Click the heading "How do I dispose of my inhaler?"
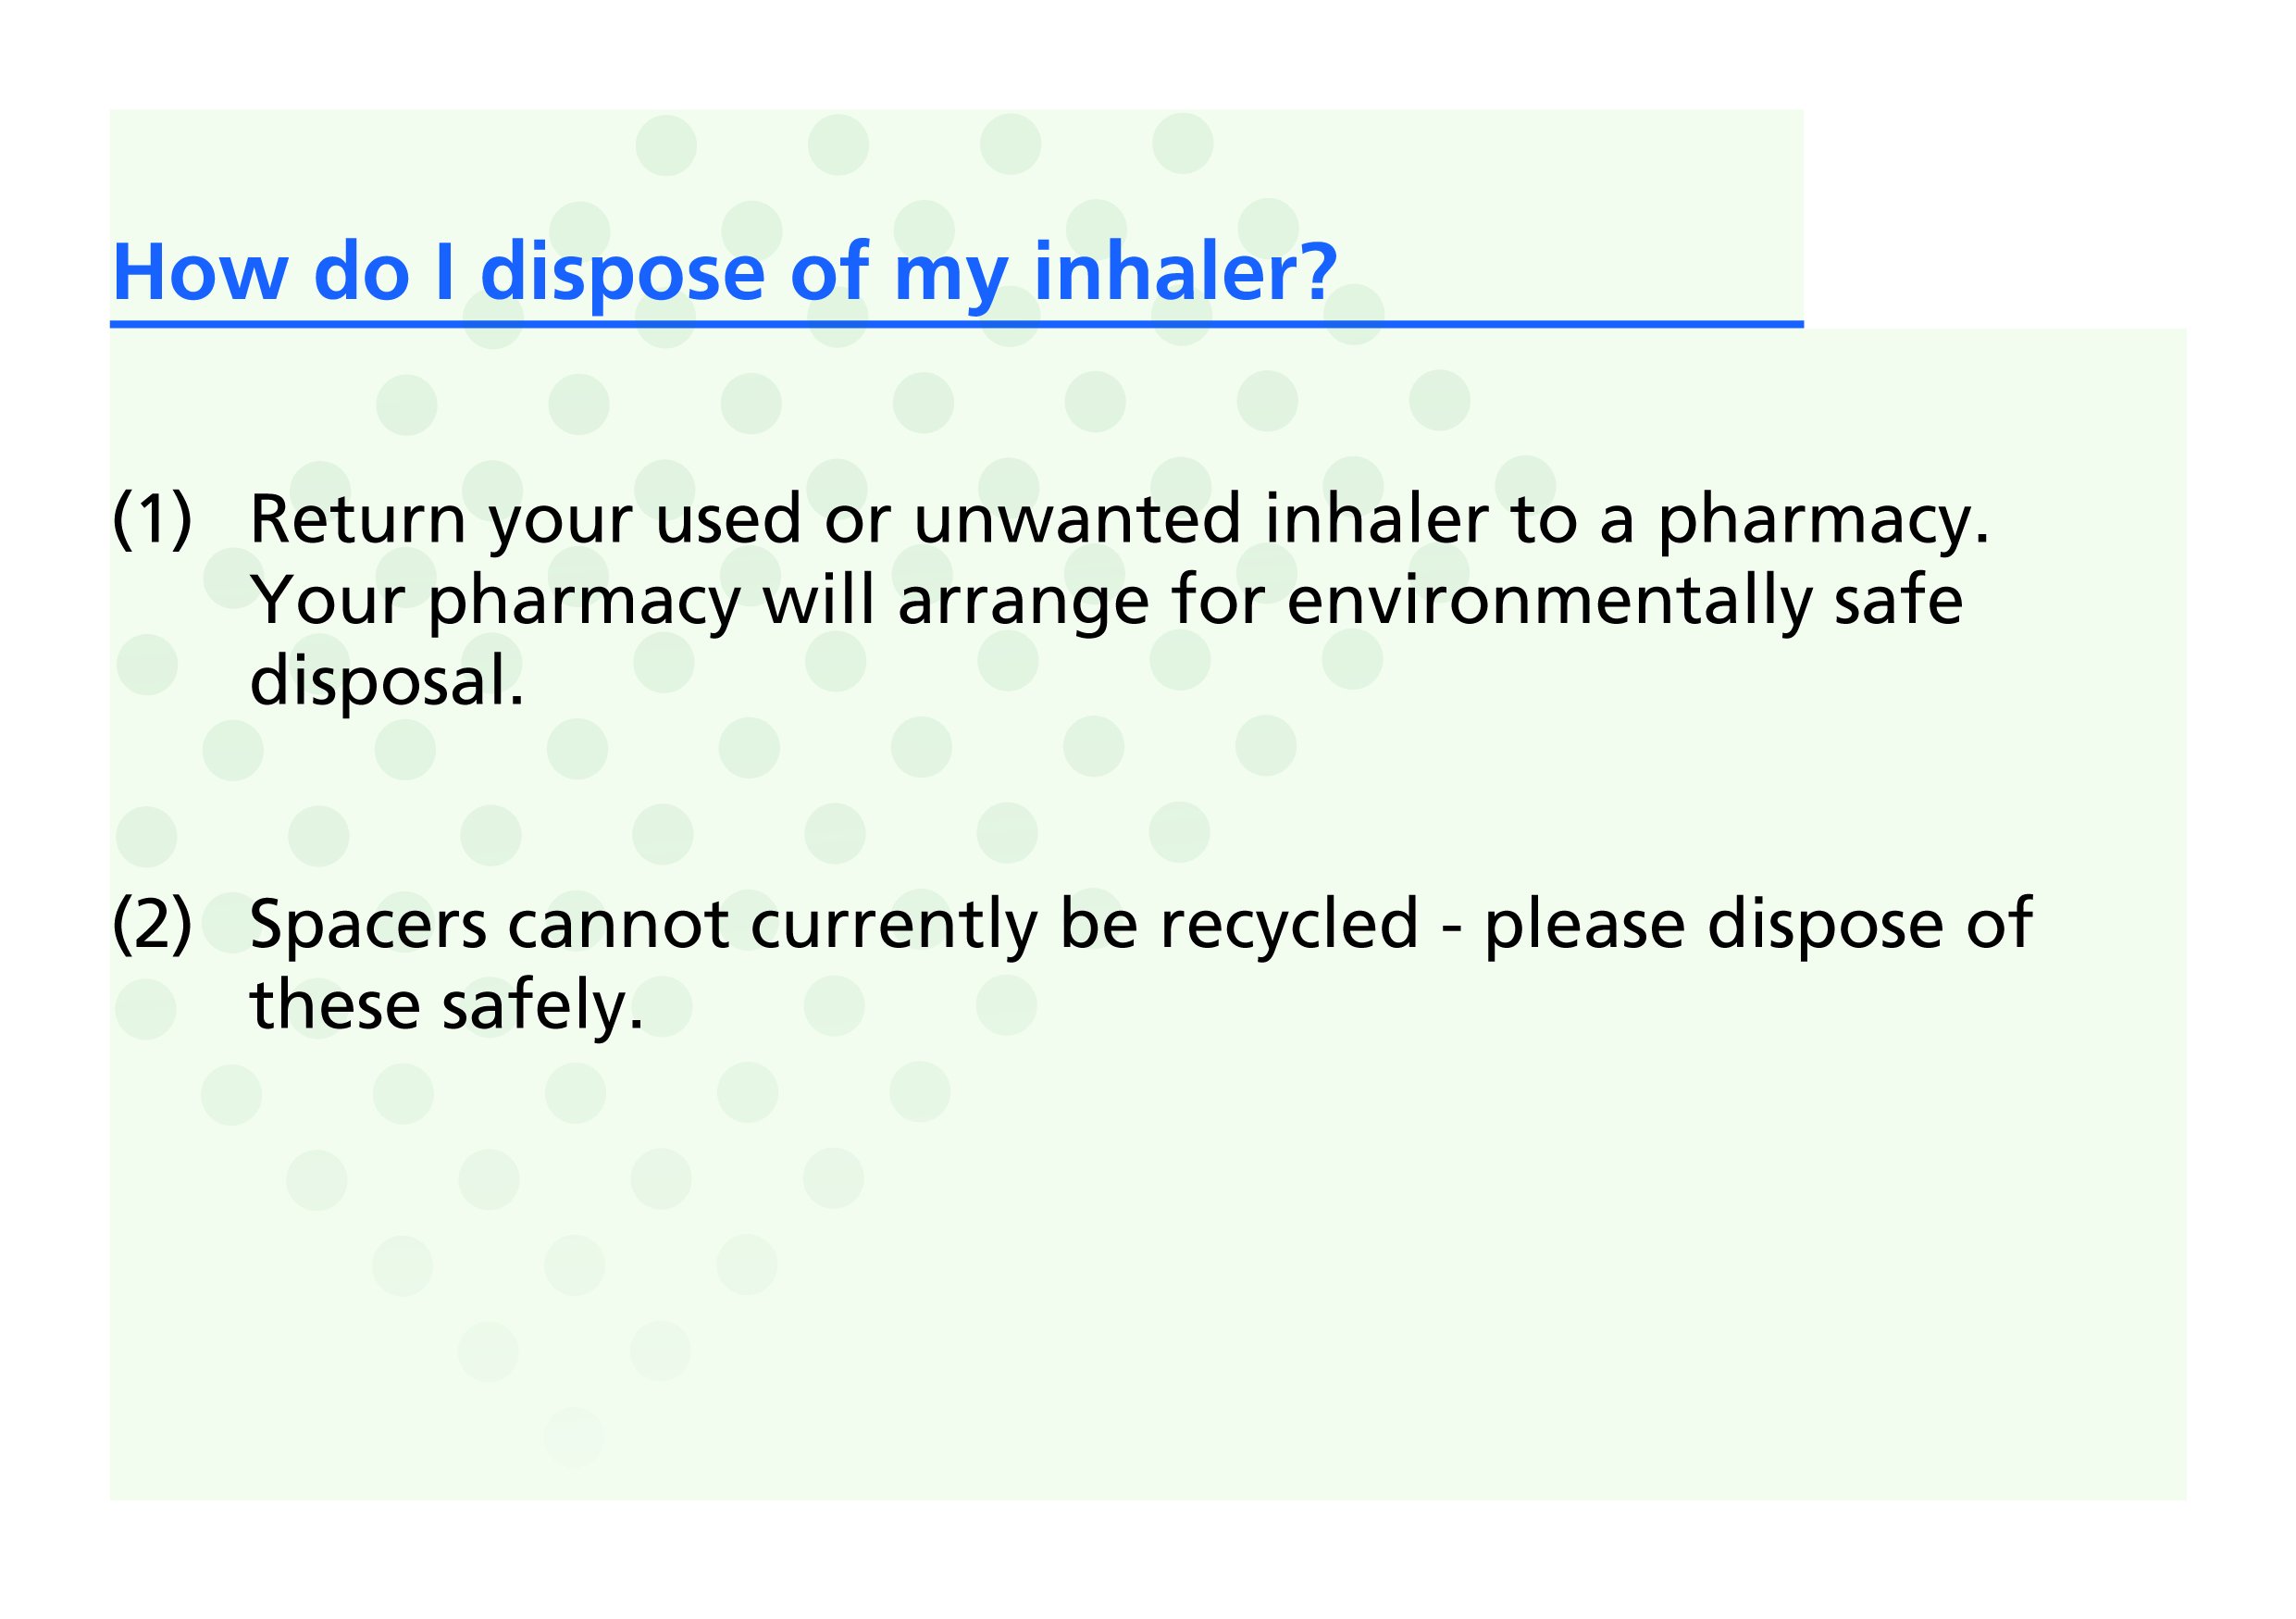Viewport: 2296px width, 1619px height. tap(724, 272)
